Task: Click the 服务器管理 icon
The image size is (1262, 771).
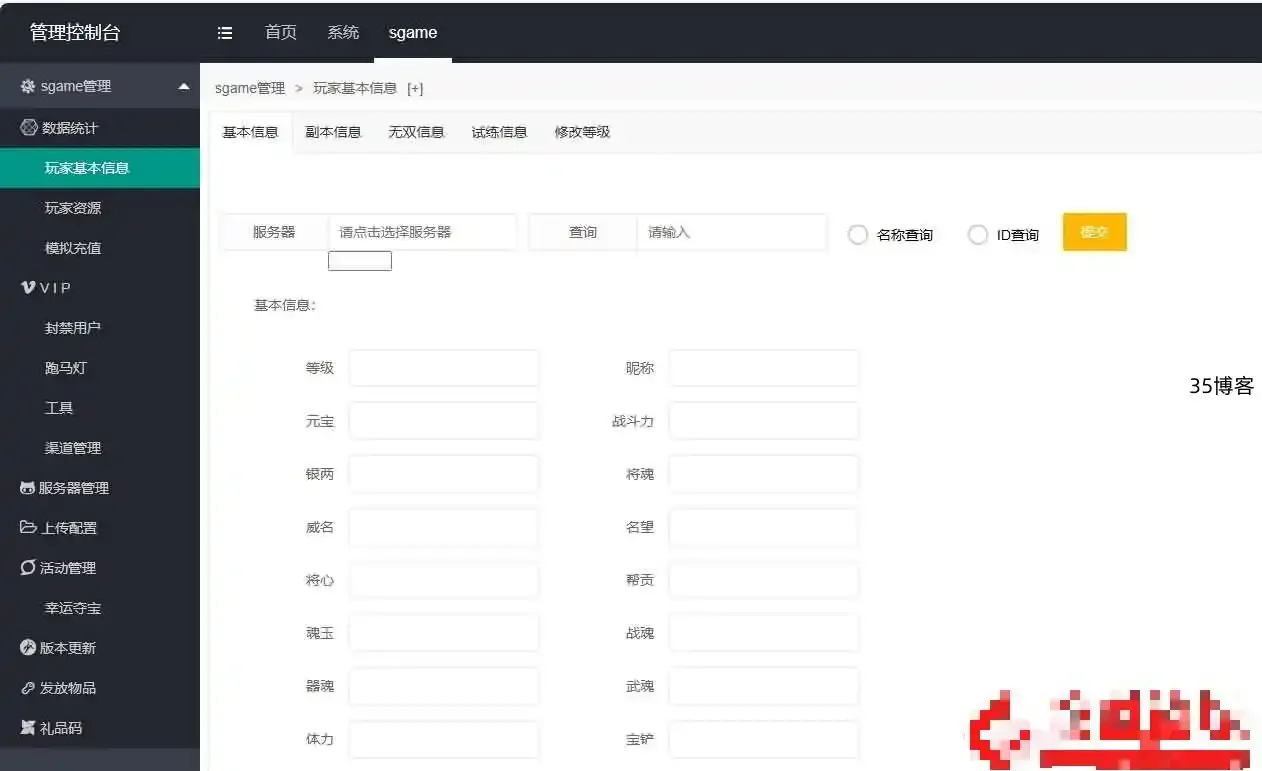Action: 28,488
